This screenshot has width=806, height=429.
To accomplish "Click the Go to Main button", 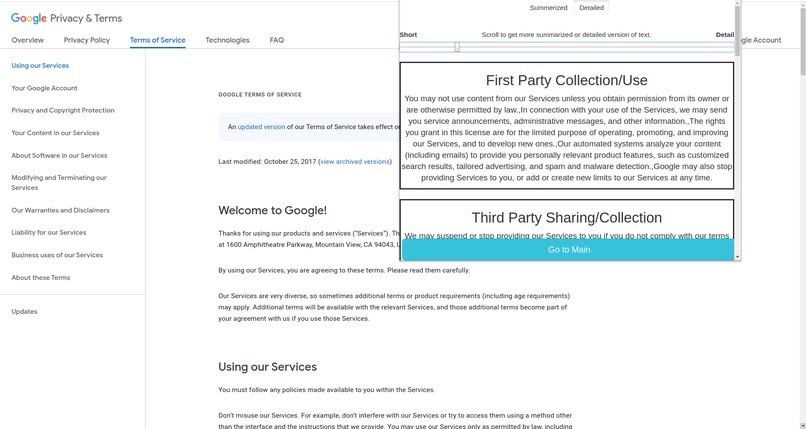I will (x=568, y=250).
